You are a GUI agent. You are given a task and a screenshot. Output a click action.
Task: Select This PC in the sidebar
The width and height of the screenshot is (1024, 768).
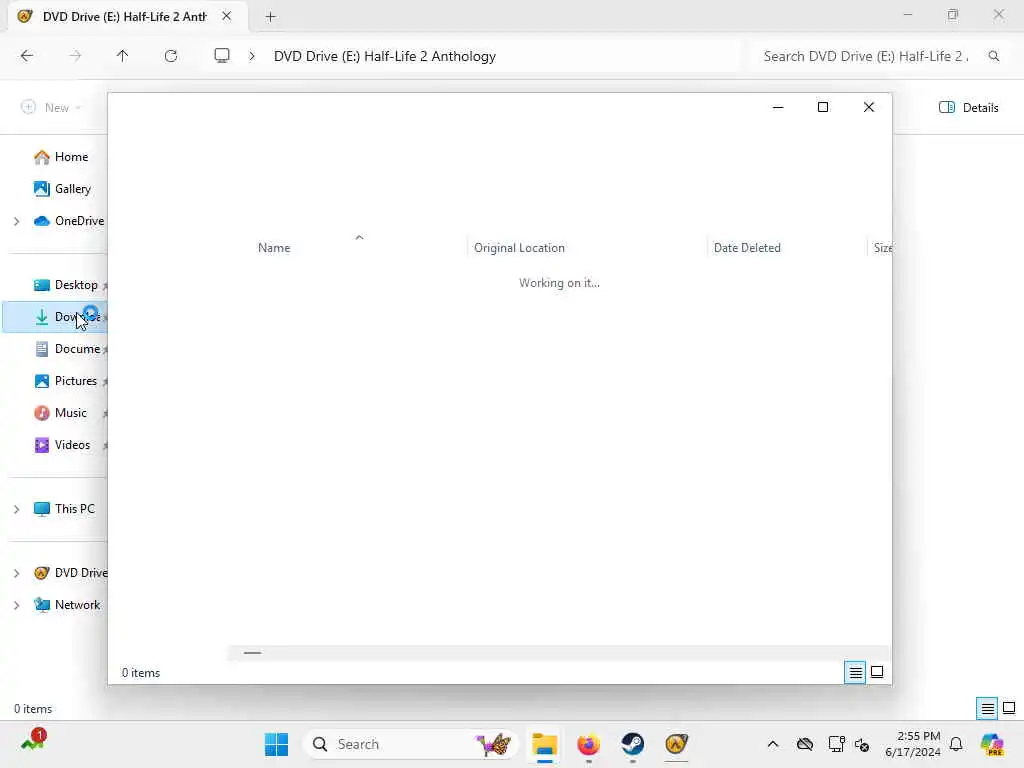[65, 509]
